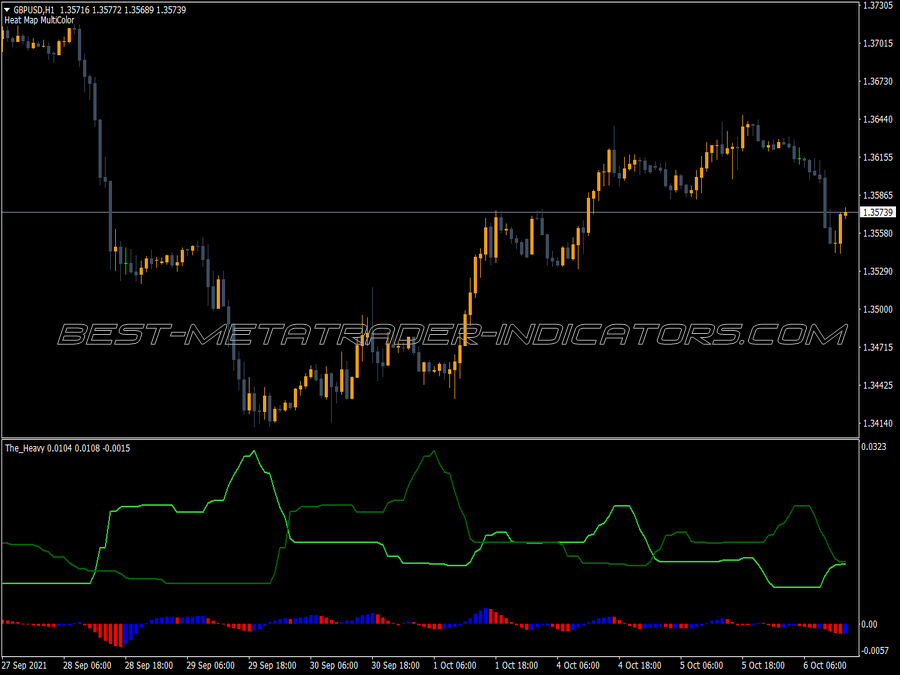The height and width of the screenshot is (675, 900).
Task: Select price scale value 1.34715
Action: pyautogui.click(x=878, y=347)
